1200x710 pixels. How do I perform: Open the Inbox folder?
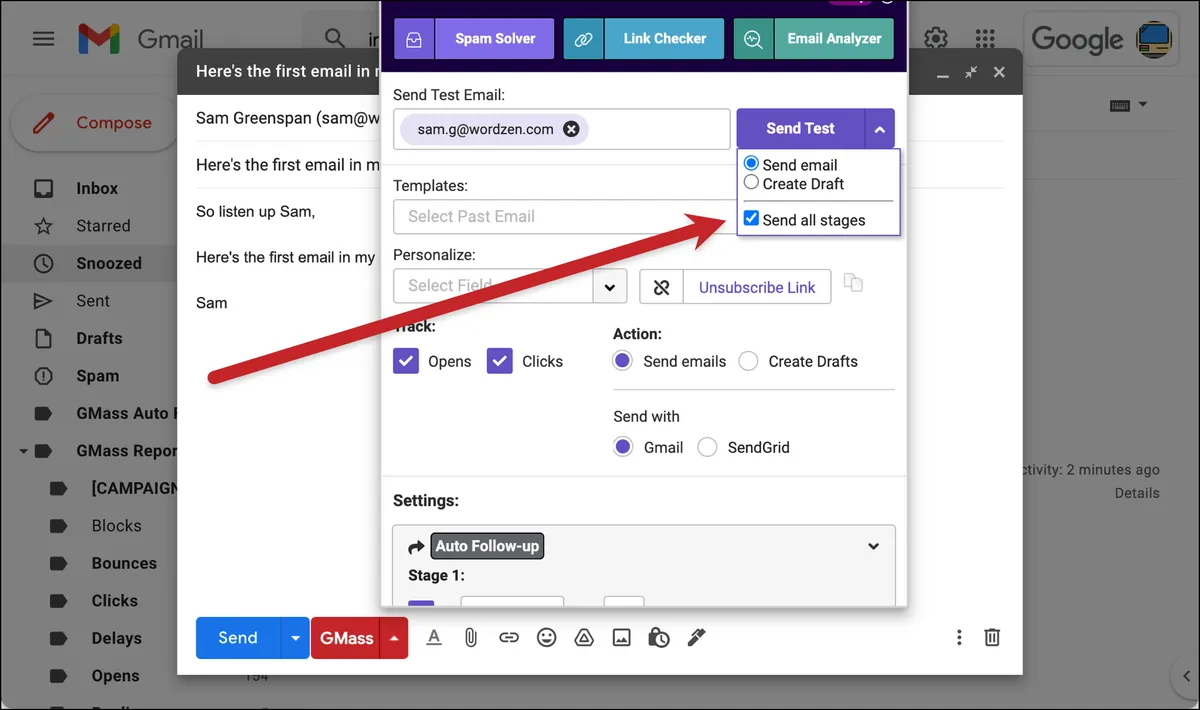click(x=97, y=188)
